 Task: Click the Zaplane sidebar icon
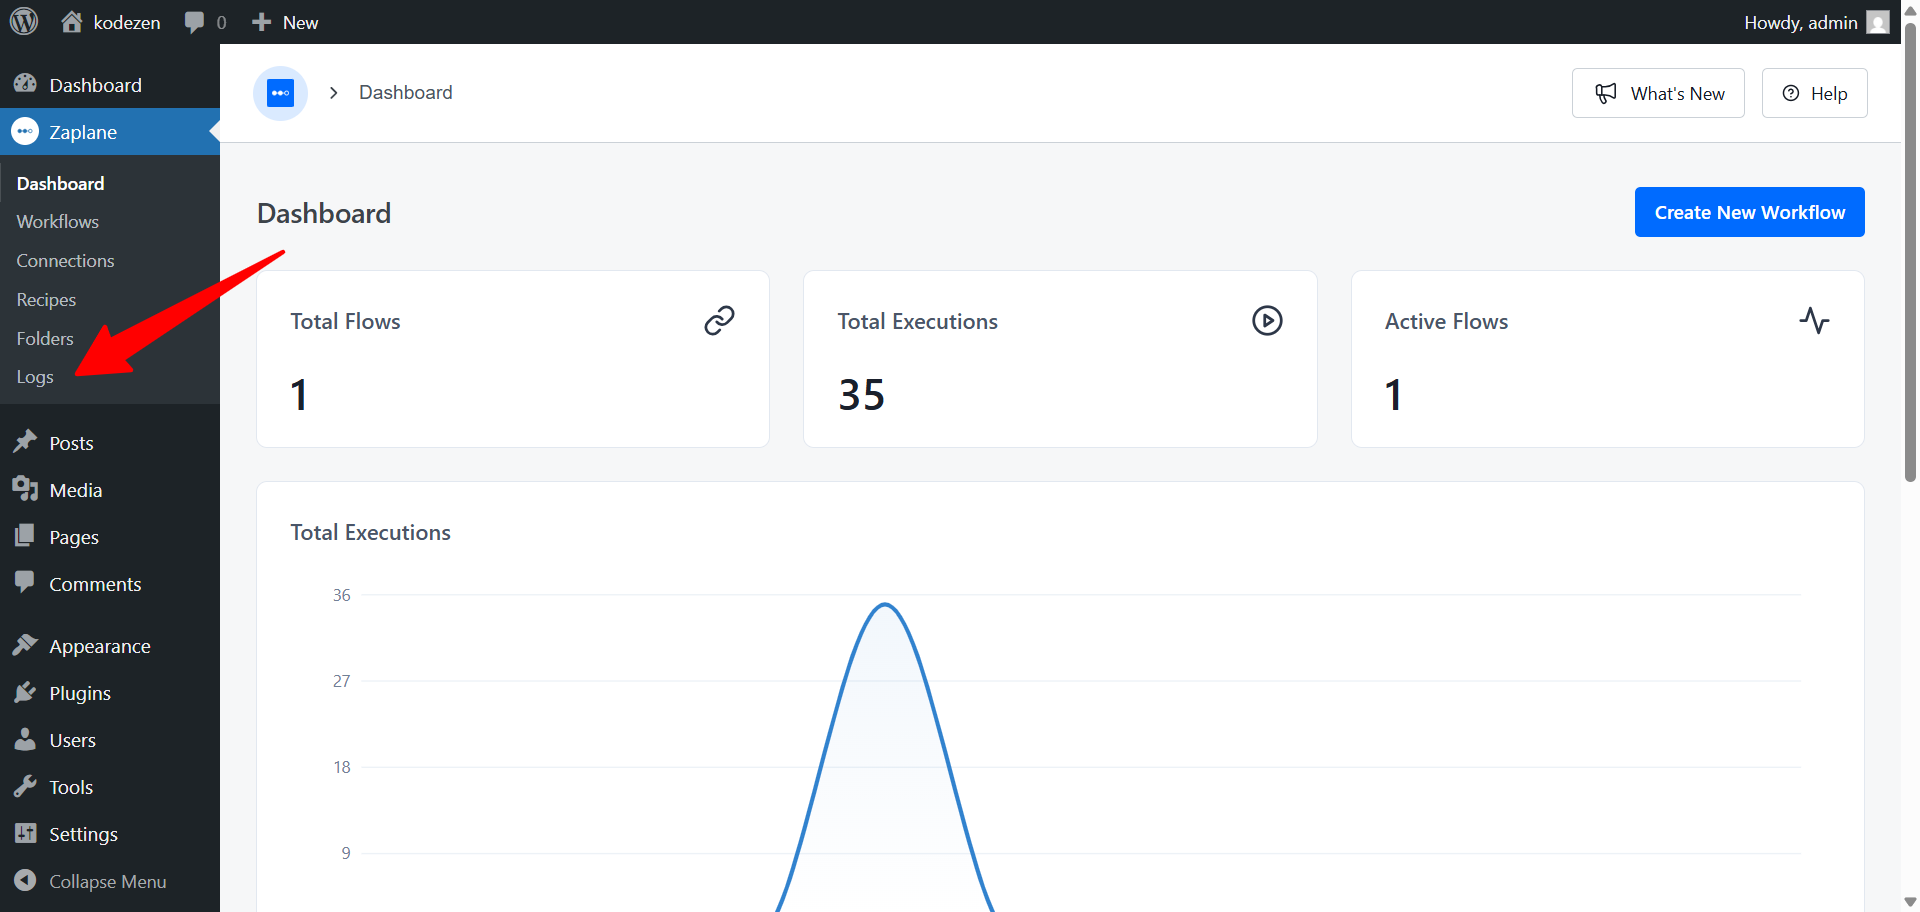pos(25,132)
